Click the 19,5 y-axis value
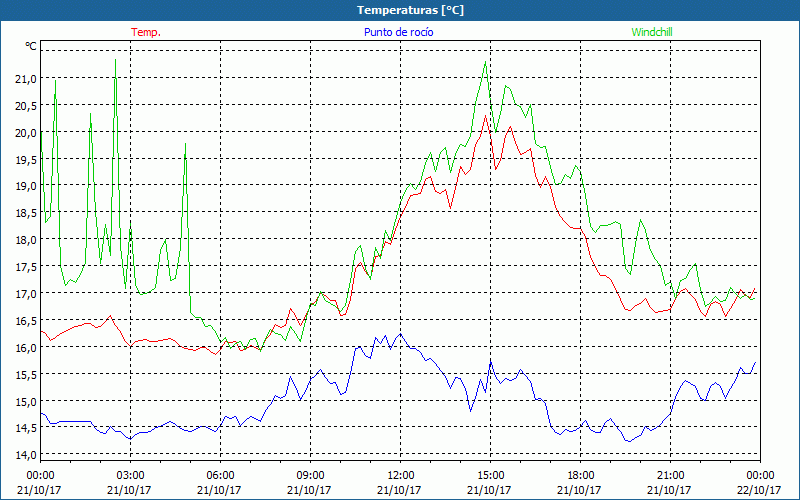Image resolution: width=800 pixels, height=500 pixels. click(27, 159)
